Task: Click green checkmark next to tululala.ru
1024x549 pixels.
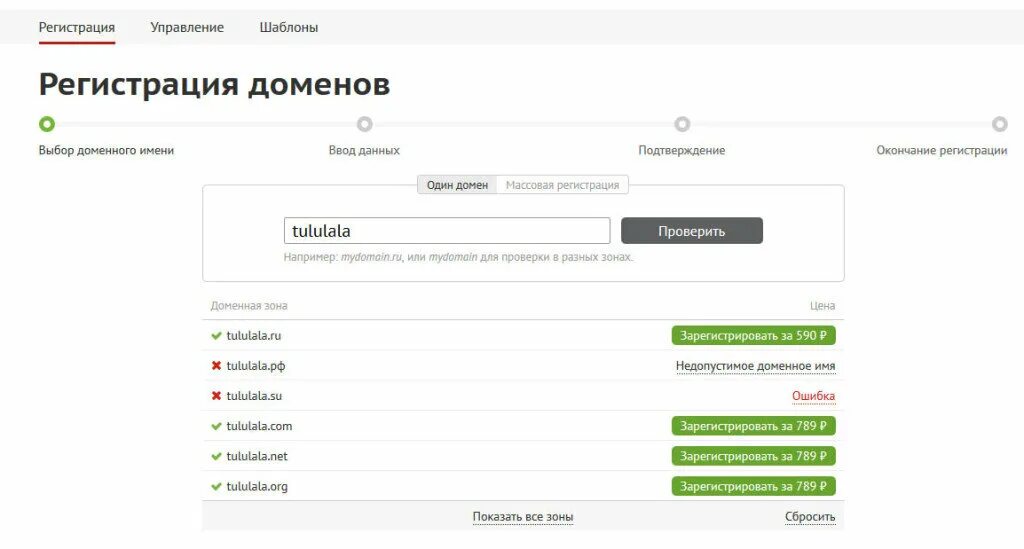Action: pyautogui.click(x=216, y=336)
